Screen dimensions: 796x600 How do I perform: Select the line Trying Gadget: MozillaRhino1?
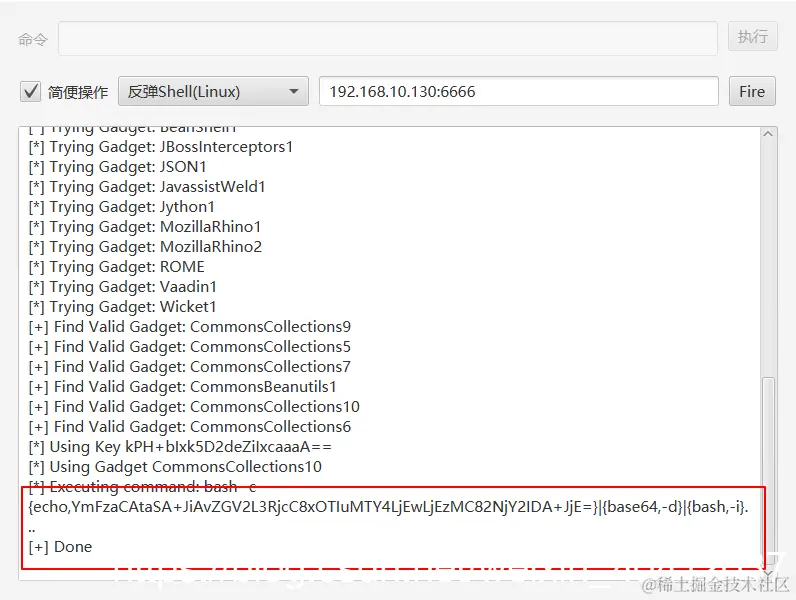[145, 227]
